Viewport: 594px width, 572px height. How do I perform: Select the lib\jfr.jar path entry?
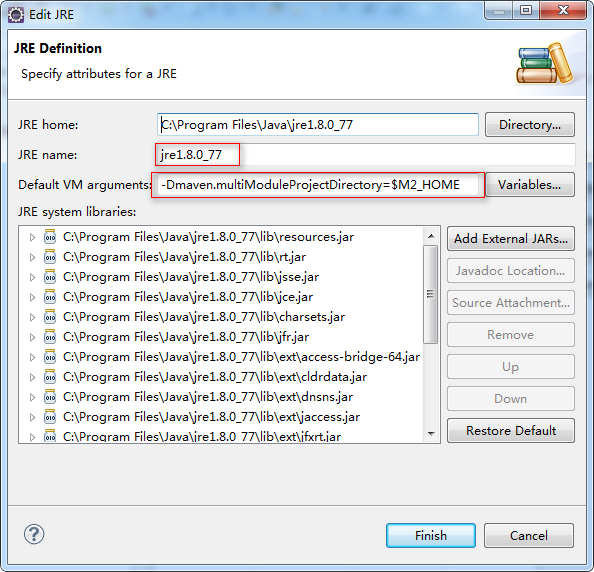186,337
